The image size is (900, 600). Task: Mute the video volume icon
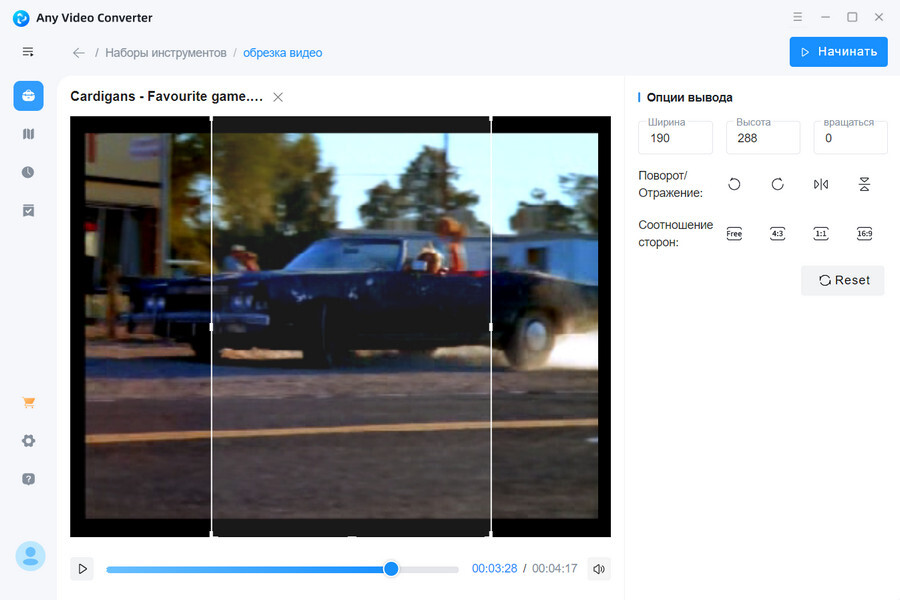pos(599,569)
